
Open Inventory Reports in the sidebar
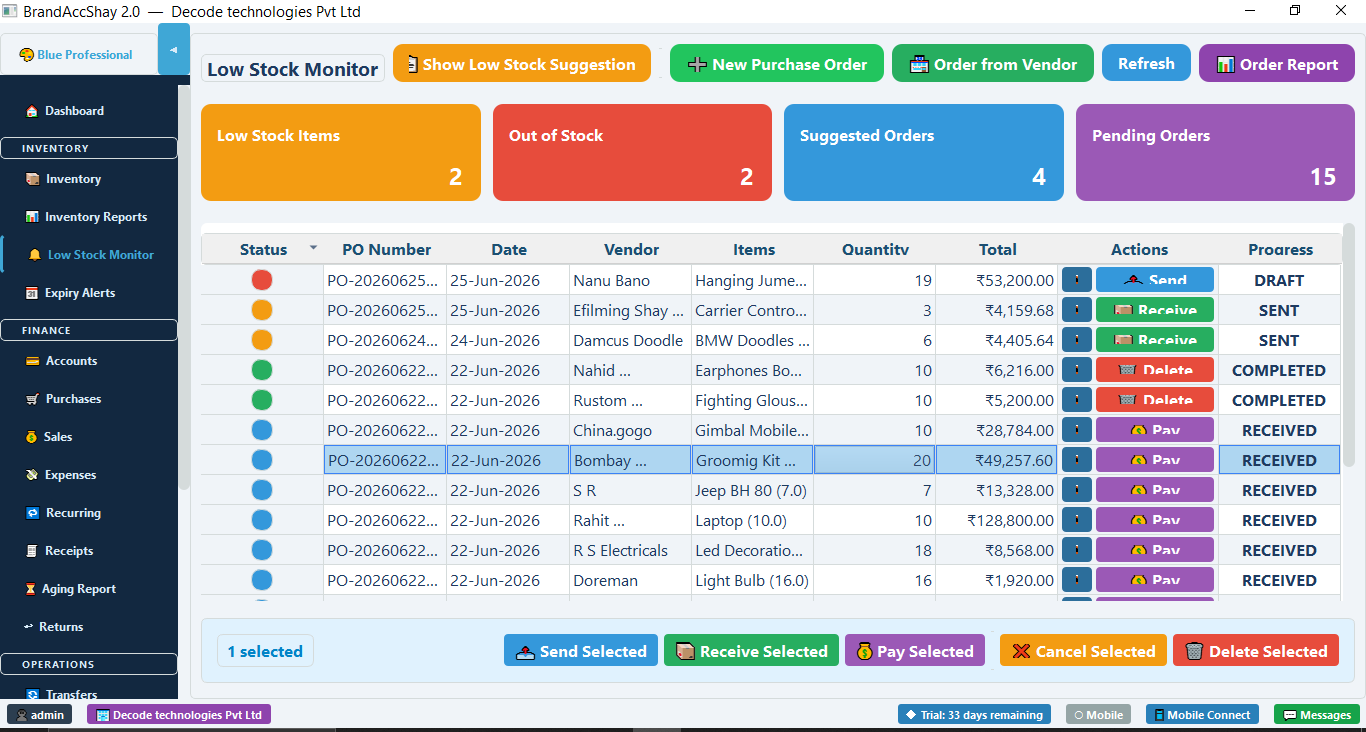[x=86, y=217]
